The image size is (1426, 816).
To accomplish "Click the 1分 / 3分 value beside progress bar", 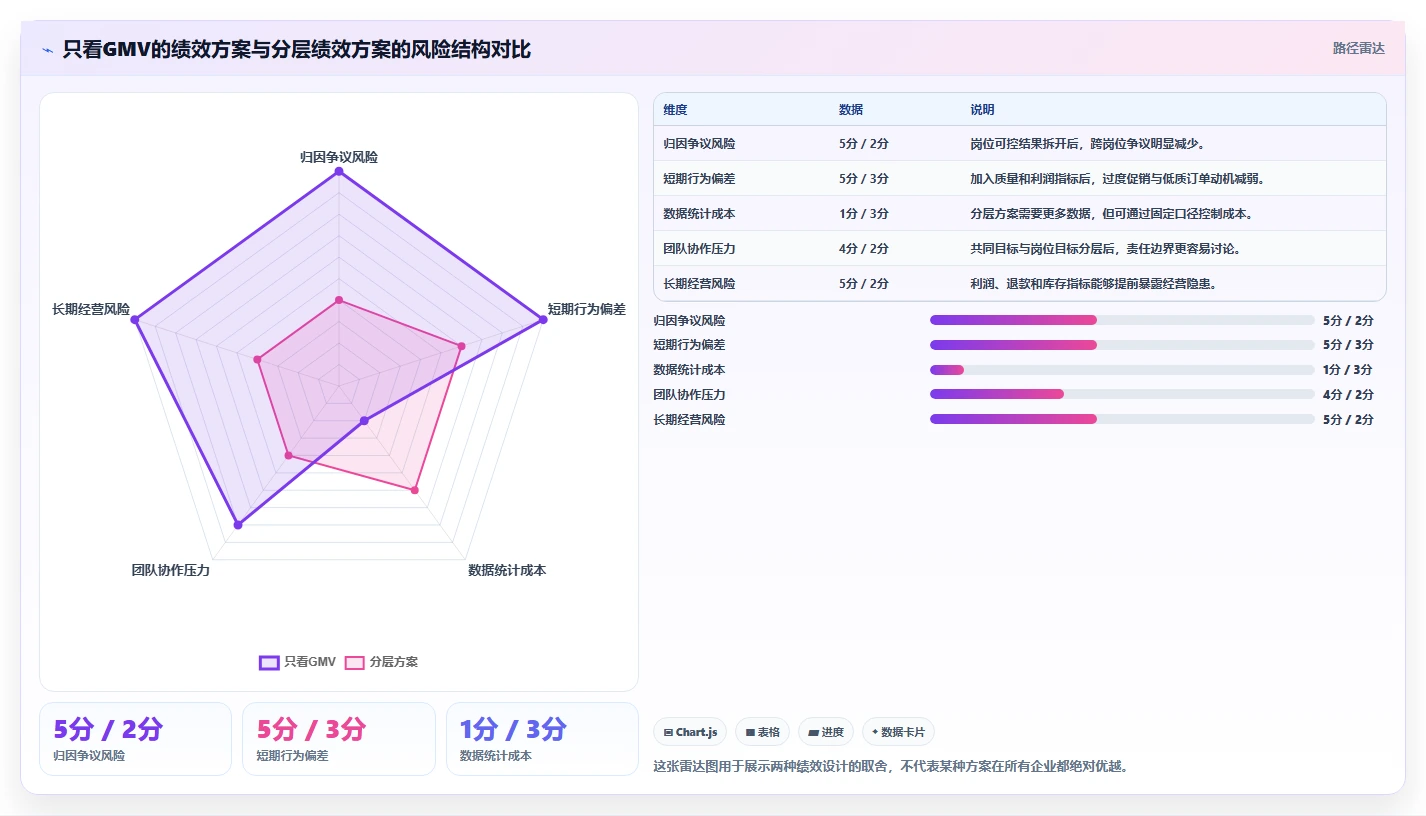I will pyautogui.click(x=1348, y=370).
